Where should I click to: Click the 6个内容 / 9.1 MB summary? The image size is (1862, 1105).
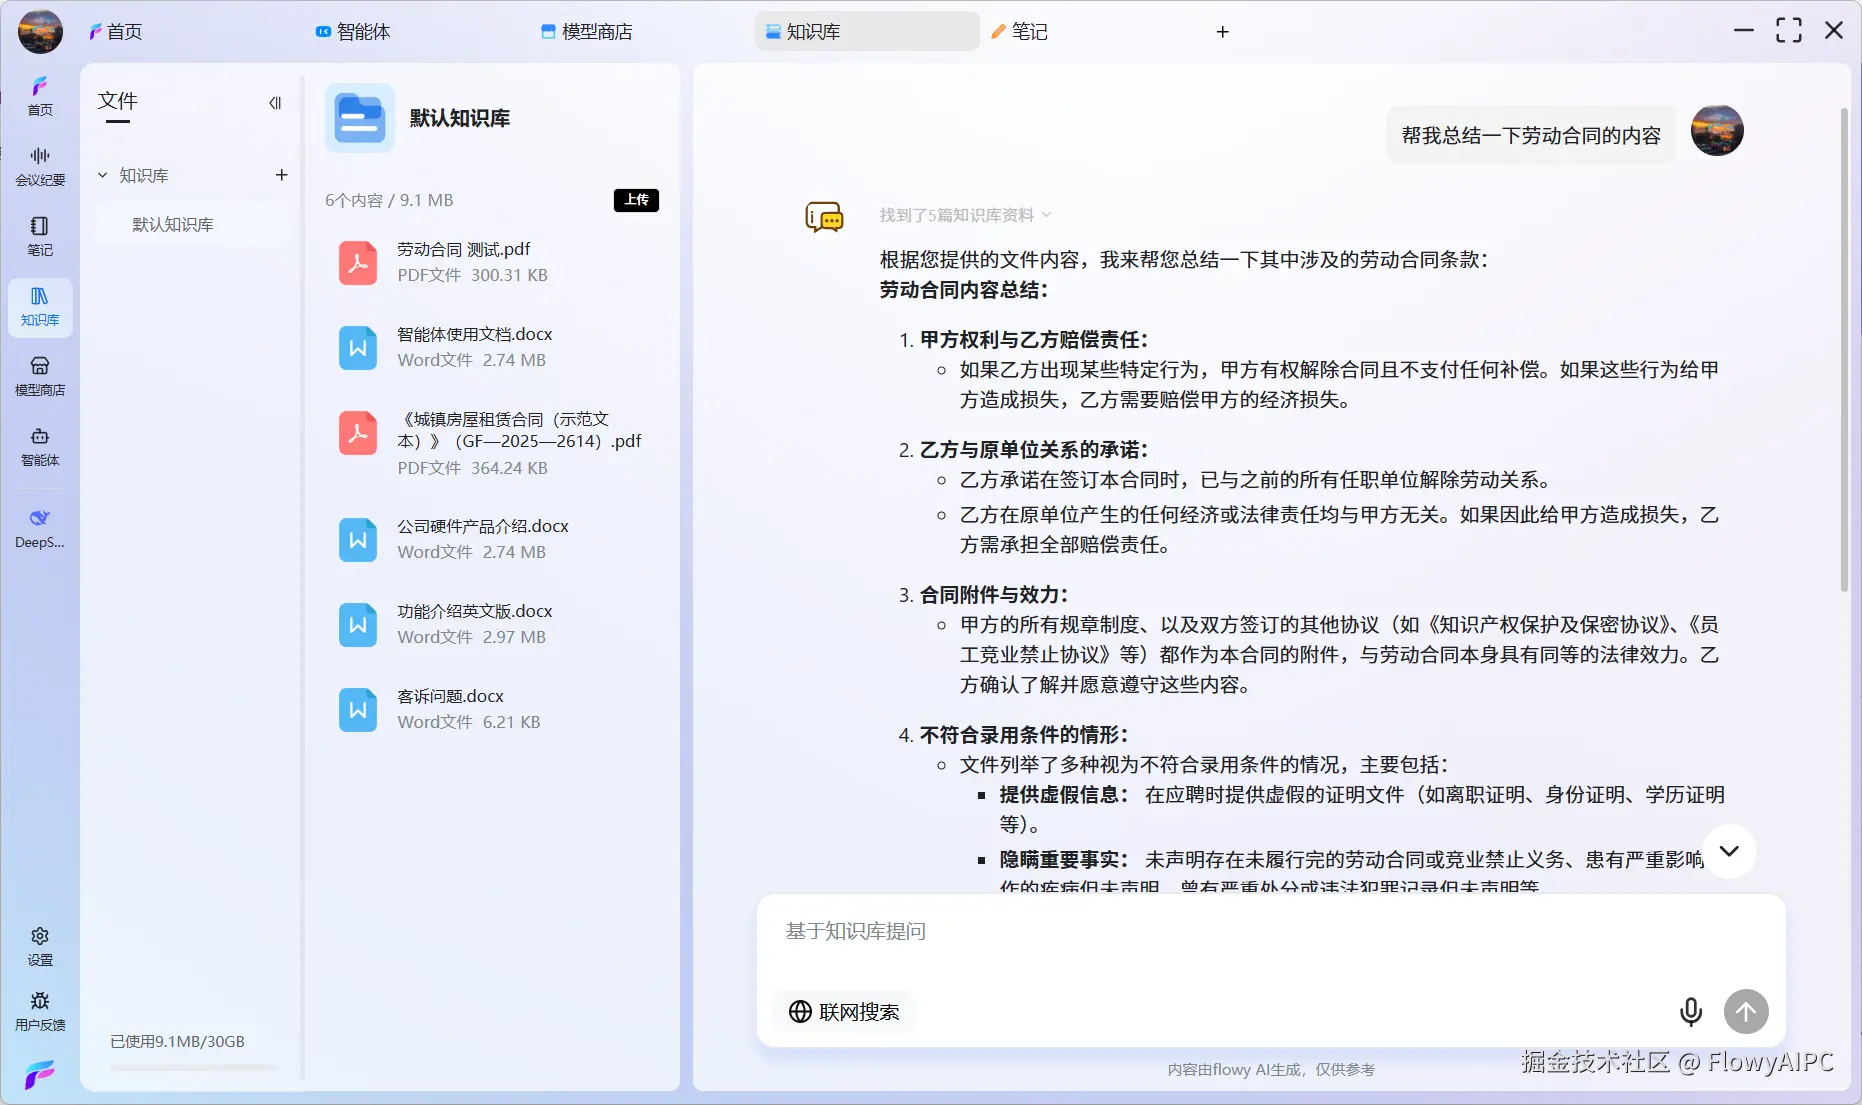[389, 200]
